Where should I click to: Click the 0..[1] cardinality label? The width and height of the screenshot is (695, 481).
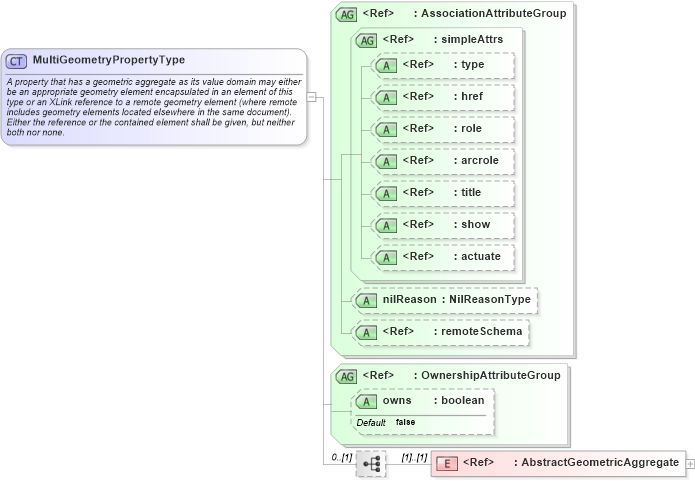click(x=342, y=457)
